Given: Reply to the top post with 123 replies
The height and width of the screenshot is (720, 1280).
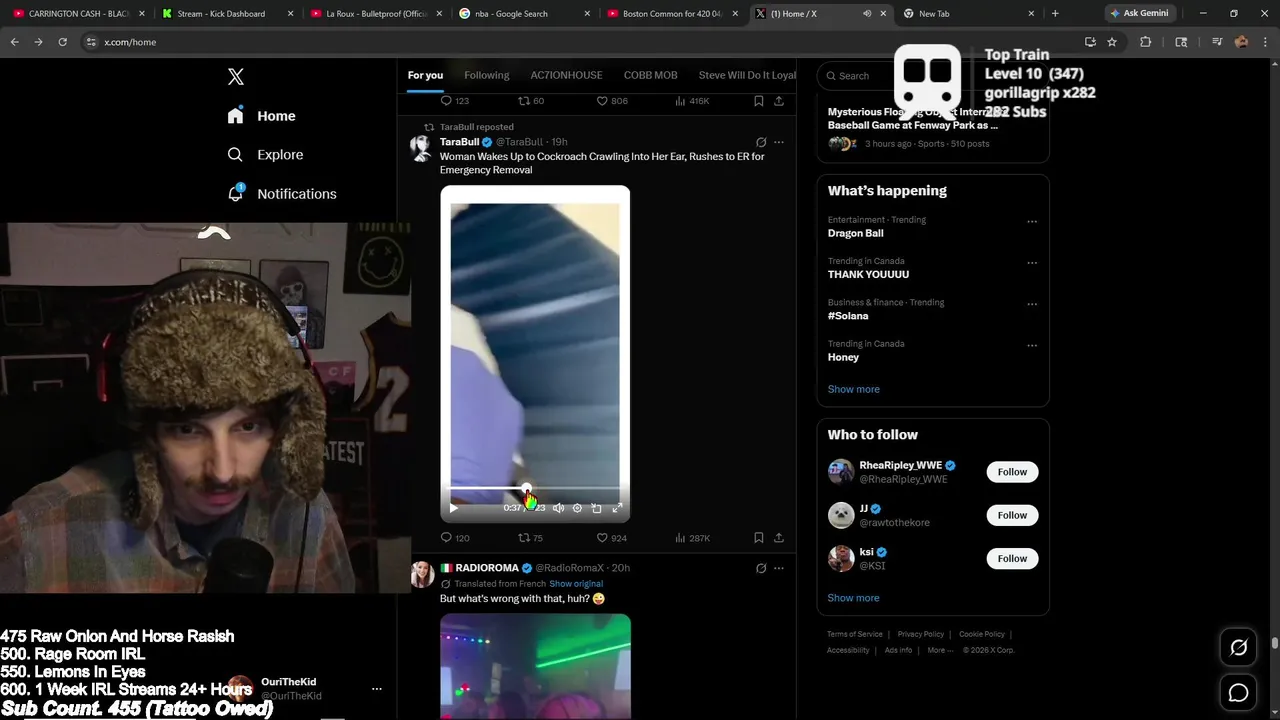Looking at the screenshot, I should tap(455, 101).
